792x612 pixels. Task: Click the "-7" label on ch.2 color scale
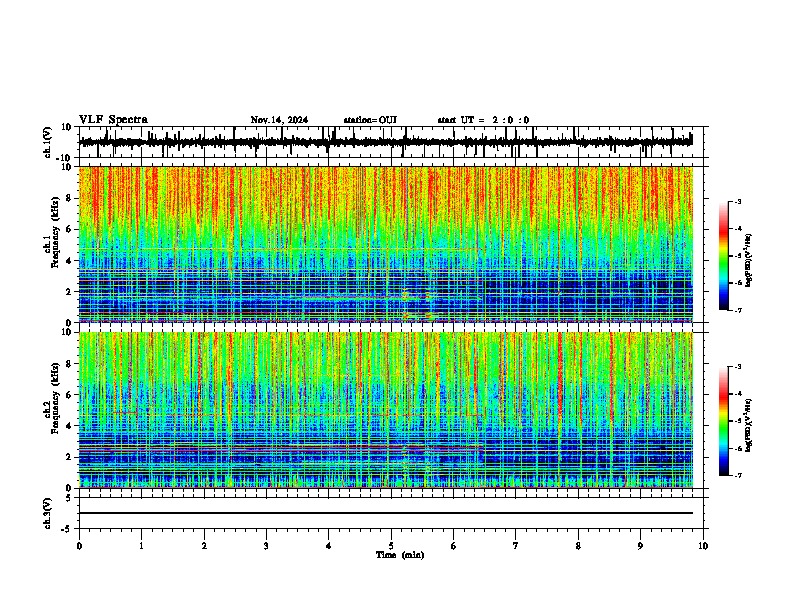(737, 475)
